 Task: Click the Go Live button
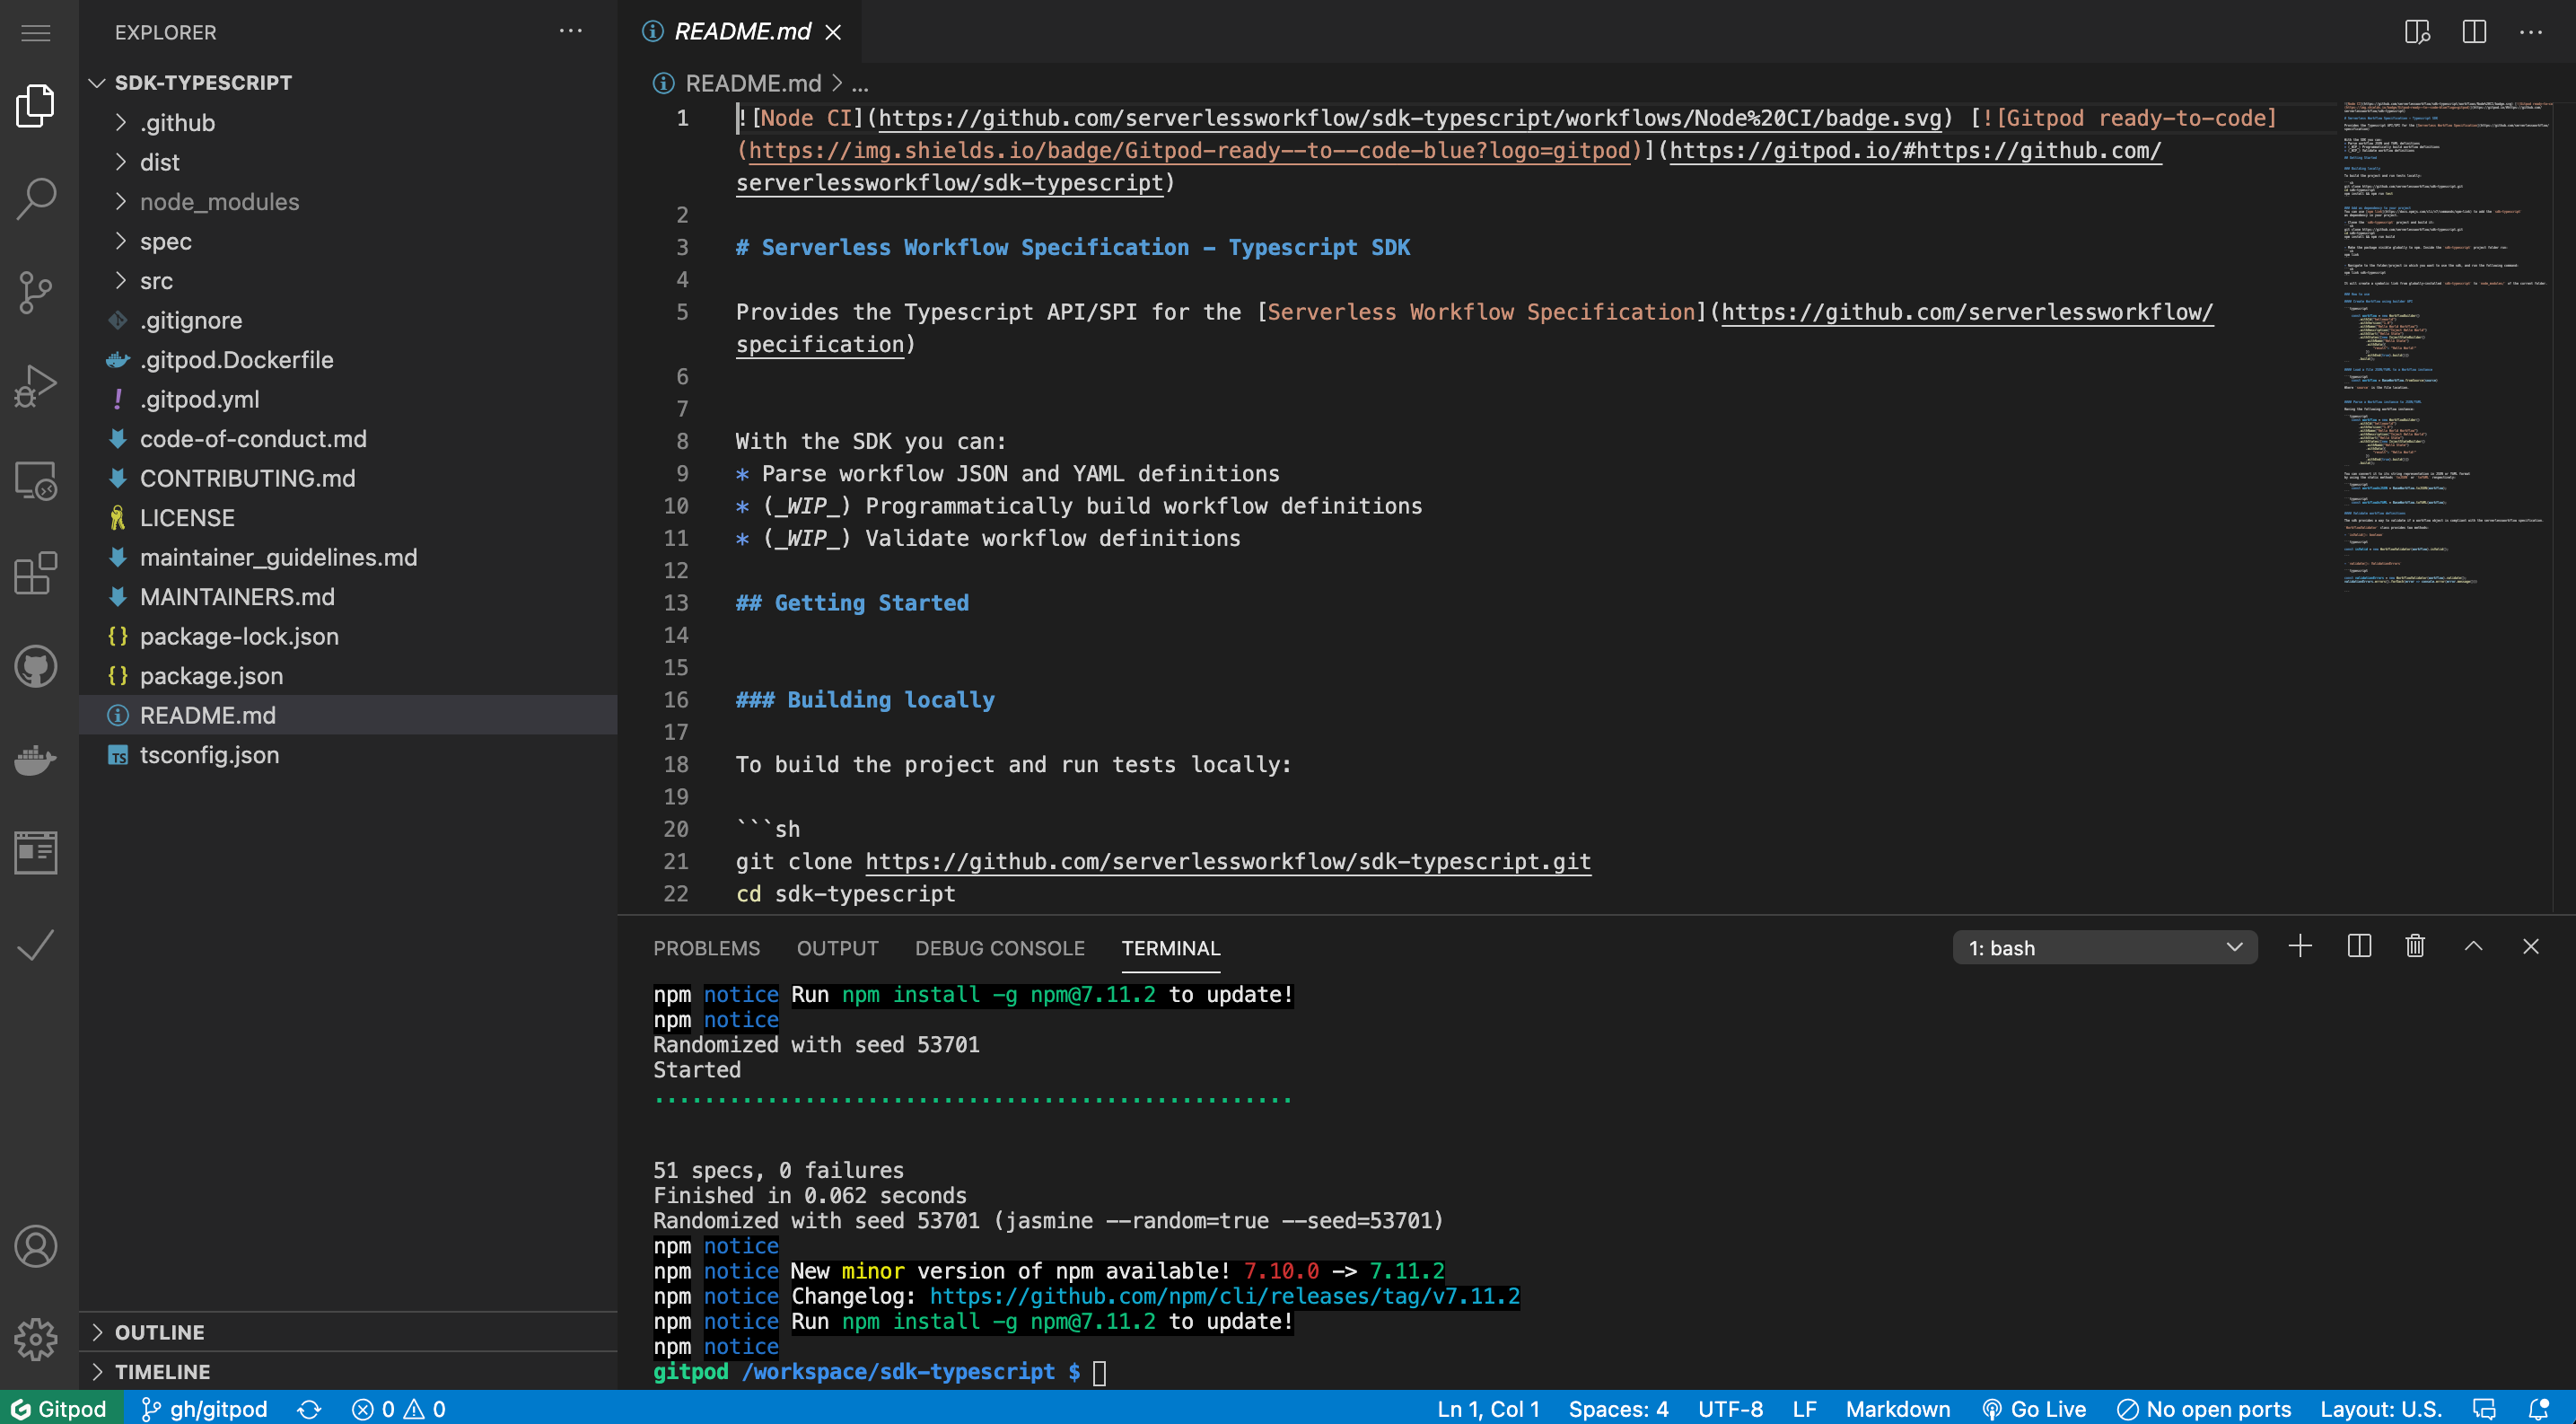coord(2034,1409)
